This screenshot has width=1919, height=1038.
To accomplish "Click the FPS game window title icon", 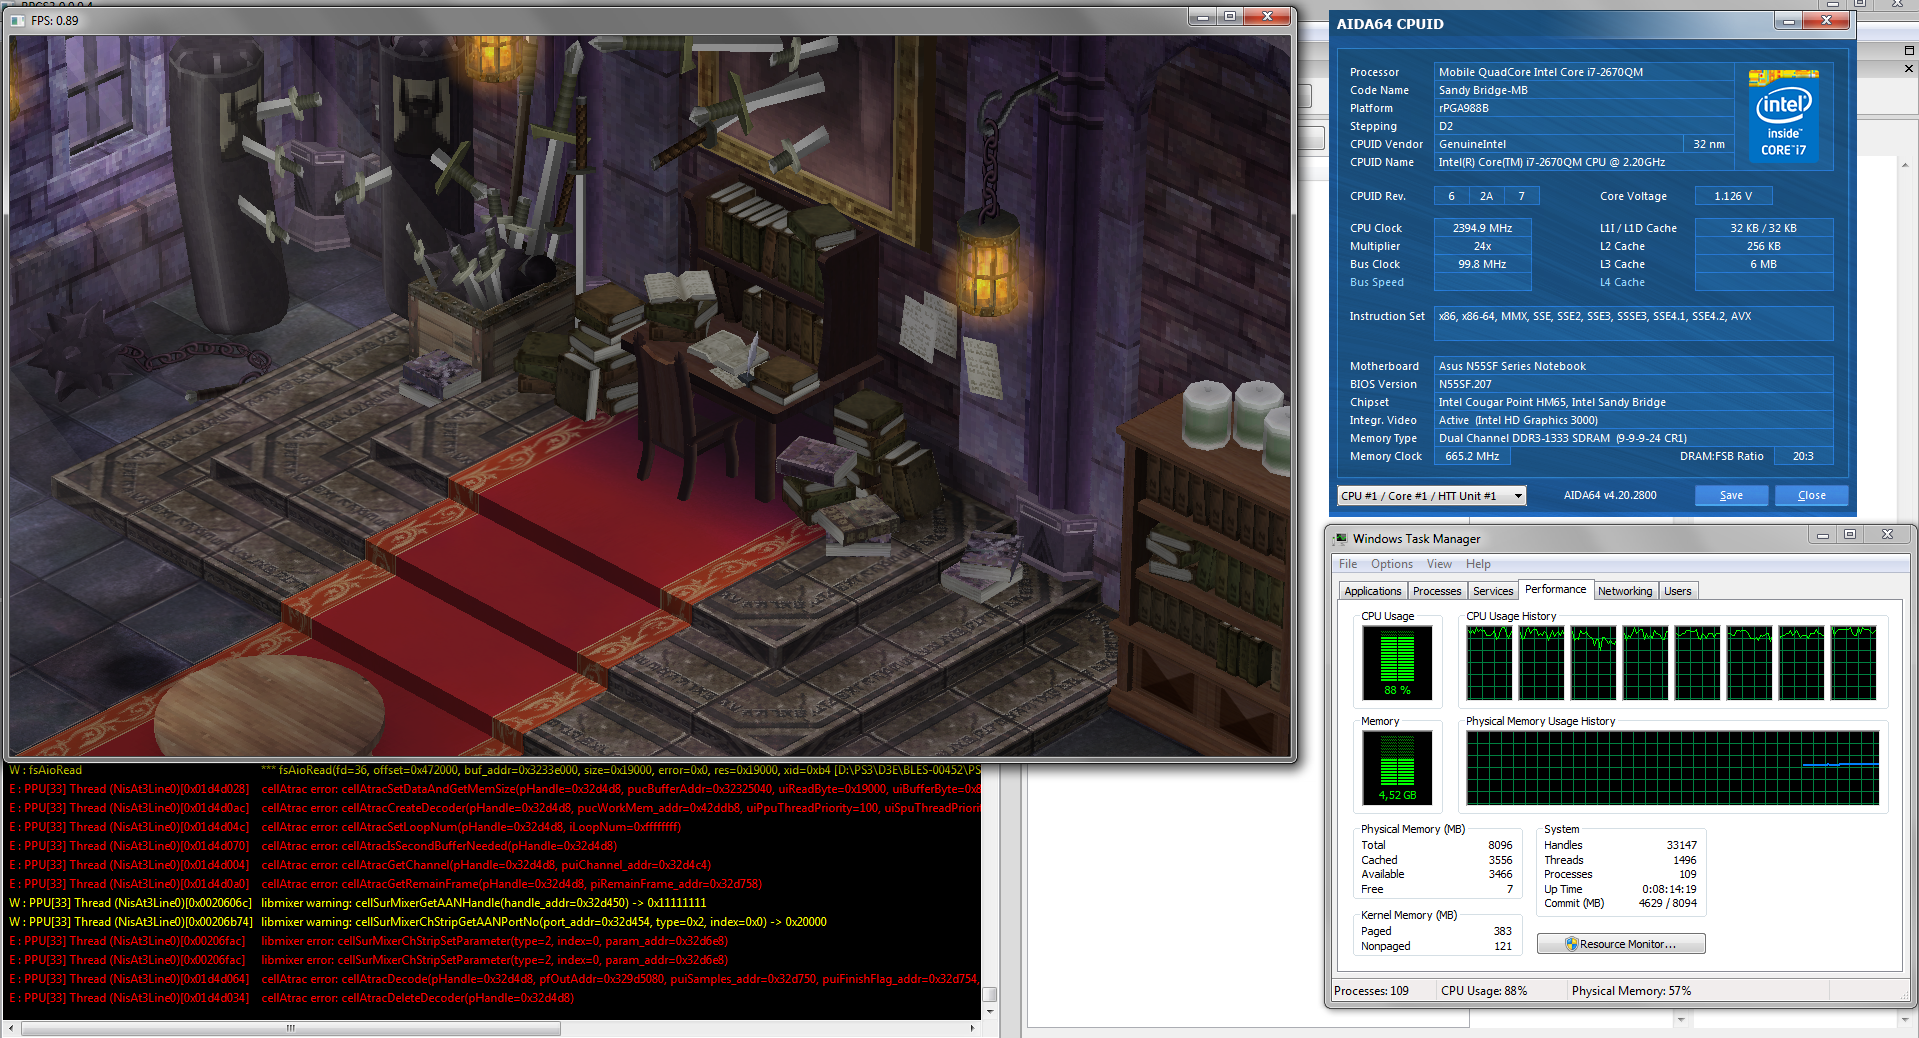I will click(17, 20).
